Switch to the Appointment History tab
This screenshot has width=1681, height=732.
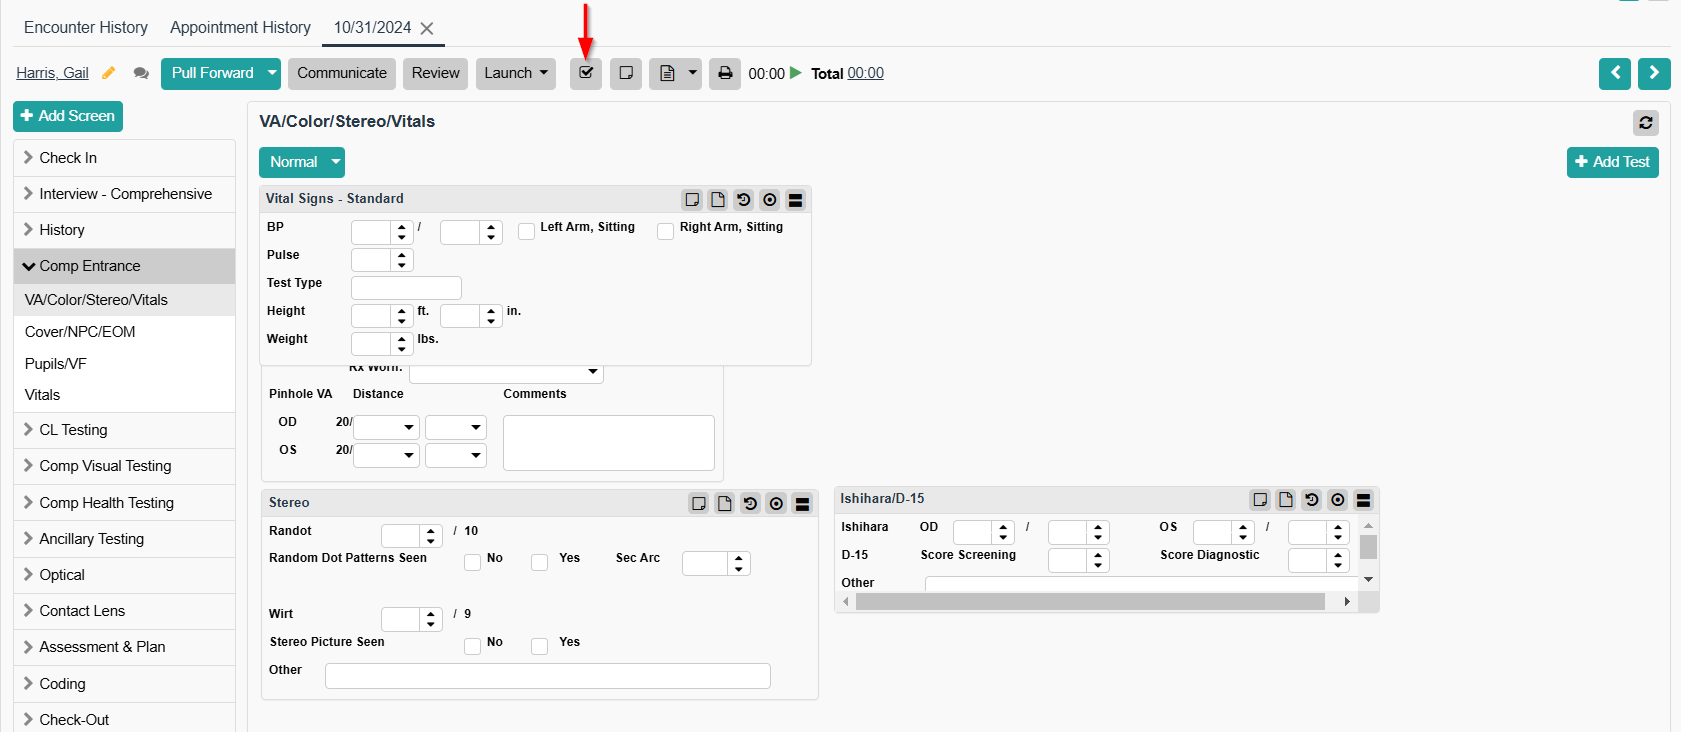click(x=240, y=27)
